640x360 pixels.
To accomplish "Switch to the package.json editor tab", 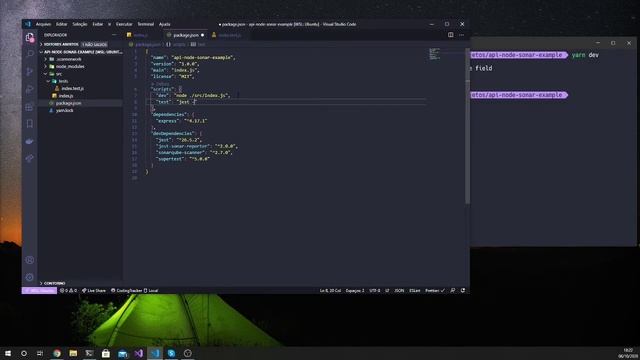I will (x=185, y=35).
